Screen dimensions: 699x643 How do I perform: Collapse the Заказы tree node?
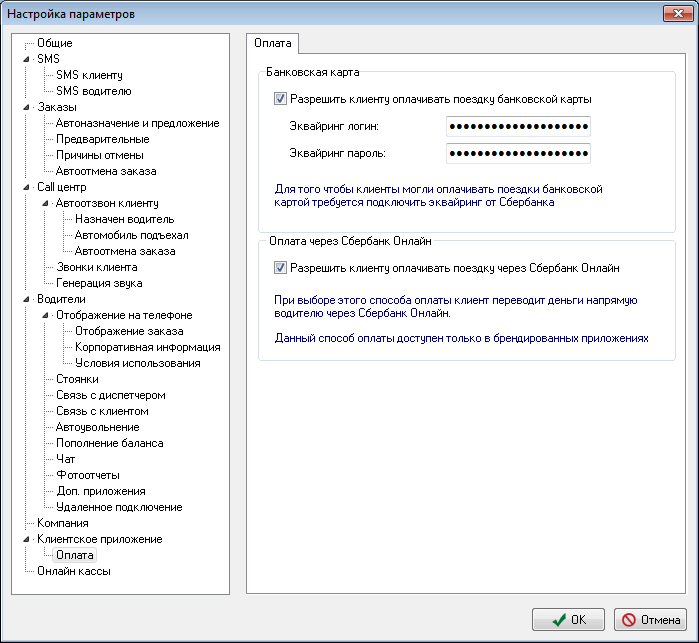(x=26, y=107)
